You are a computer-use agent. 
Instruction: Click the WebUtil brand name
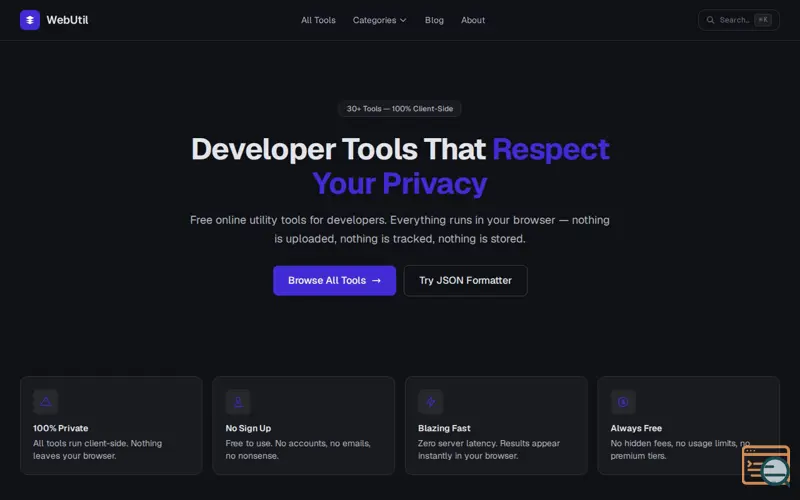click(67, 20)
